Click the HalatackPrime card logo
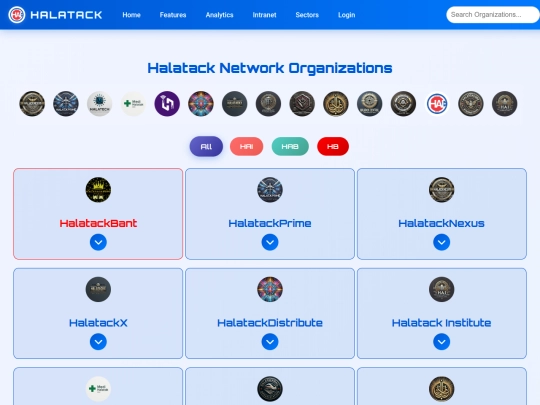Screen dimensions: 540x405 [x=270, y=190]
